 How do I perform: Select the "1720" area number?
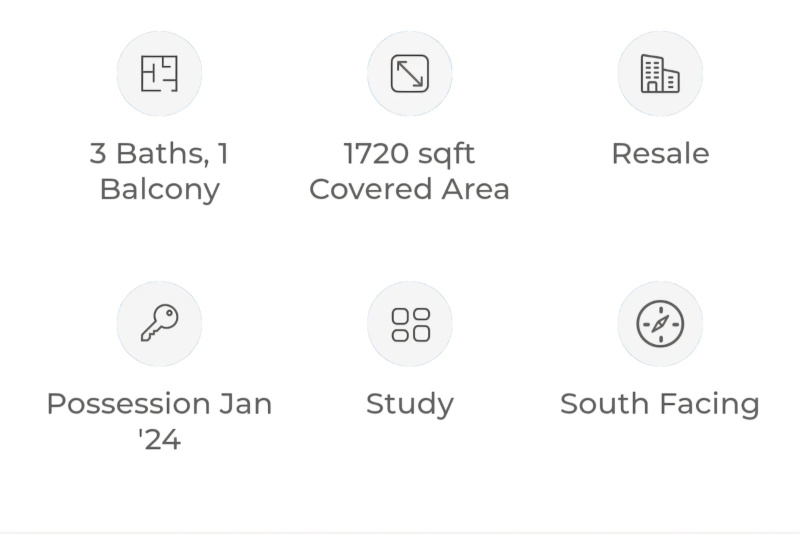375,154
